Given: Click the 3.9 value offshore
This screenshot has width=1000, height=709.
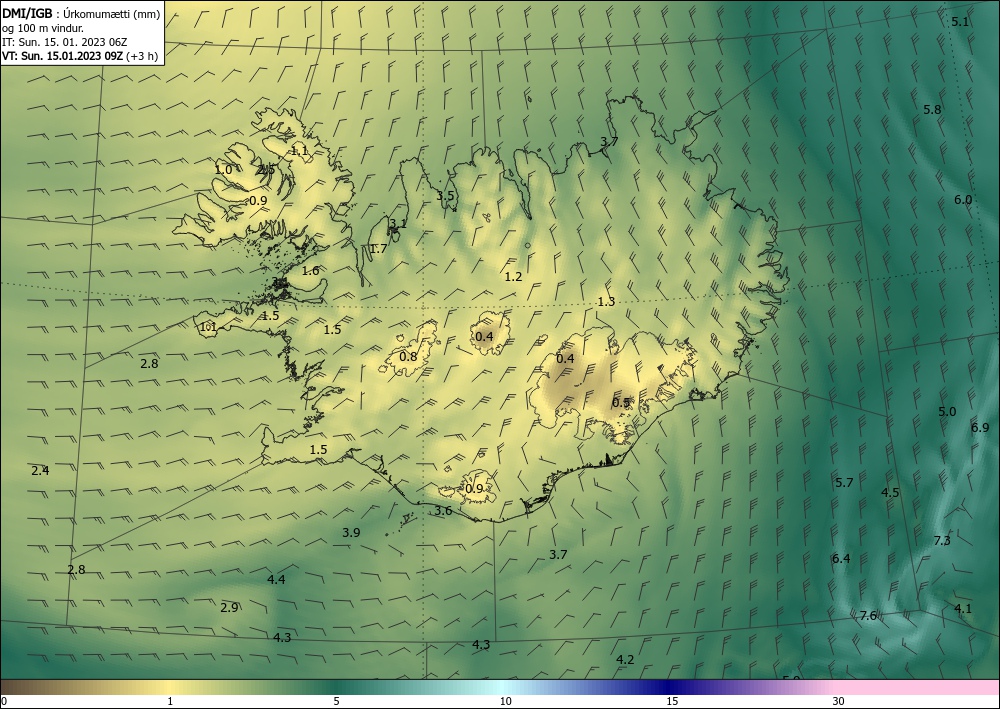Looking at the screenshot, I should tap(351, 532).
